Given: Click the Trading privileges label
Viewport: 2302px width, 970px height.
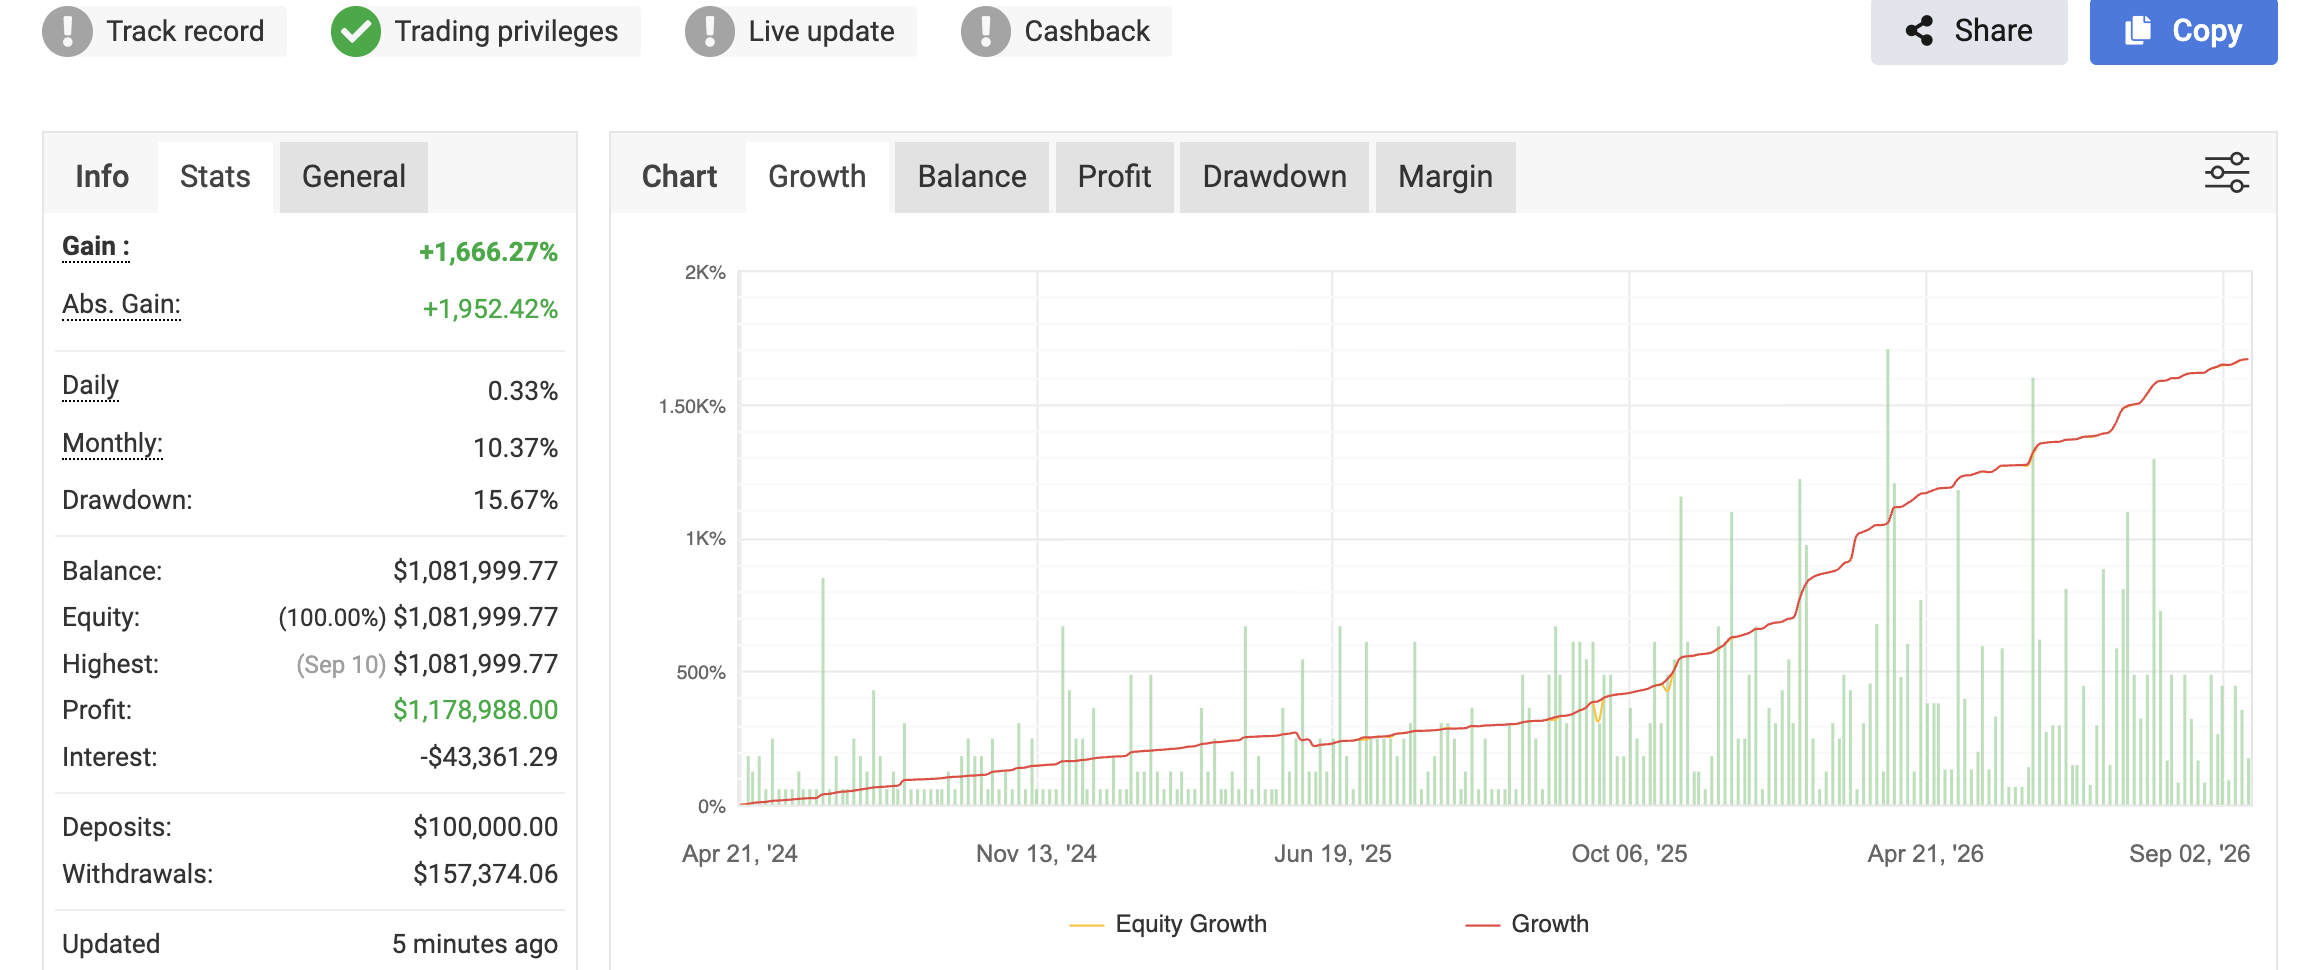Looking at the screenshot, I should tap(506, 31).
